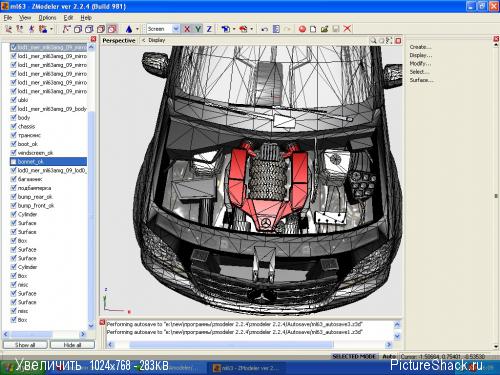Switch to Edges editing level icon
Screen dimensions: 500x375
coord(20,29)
